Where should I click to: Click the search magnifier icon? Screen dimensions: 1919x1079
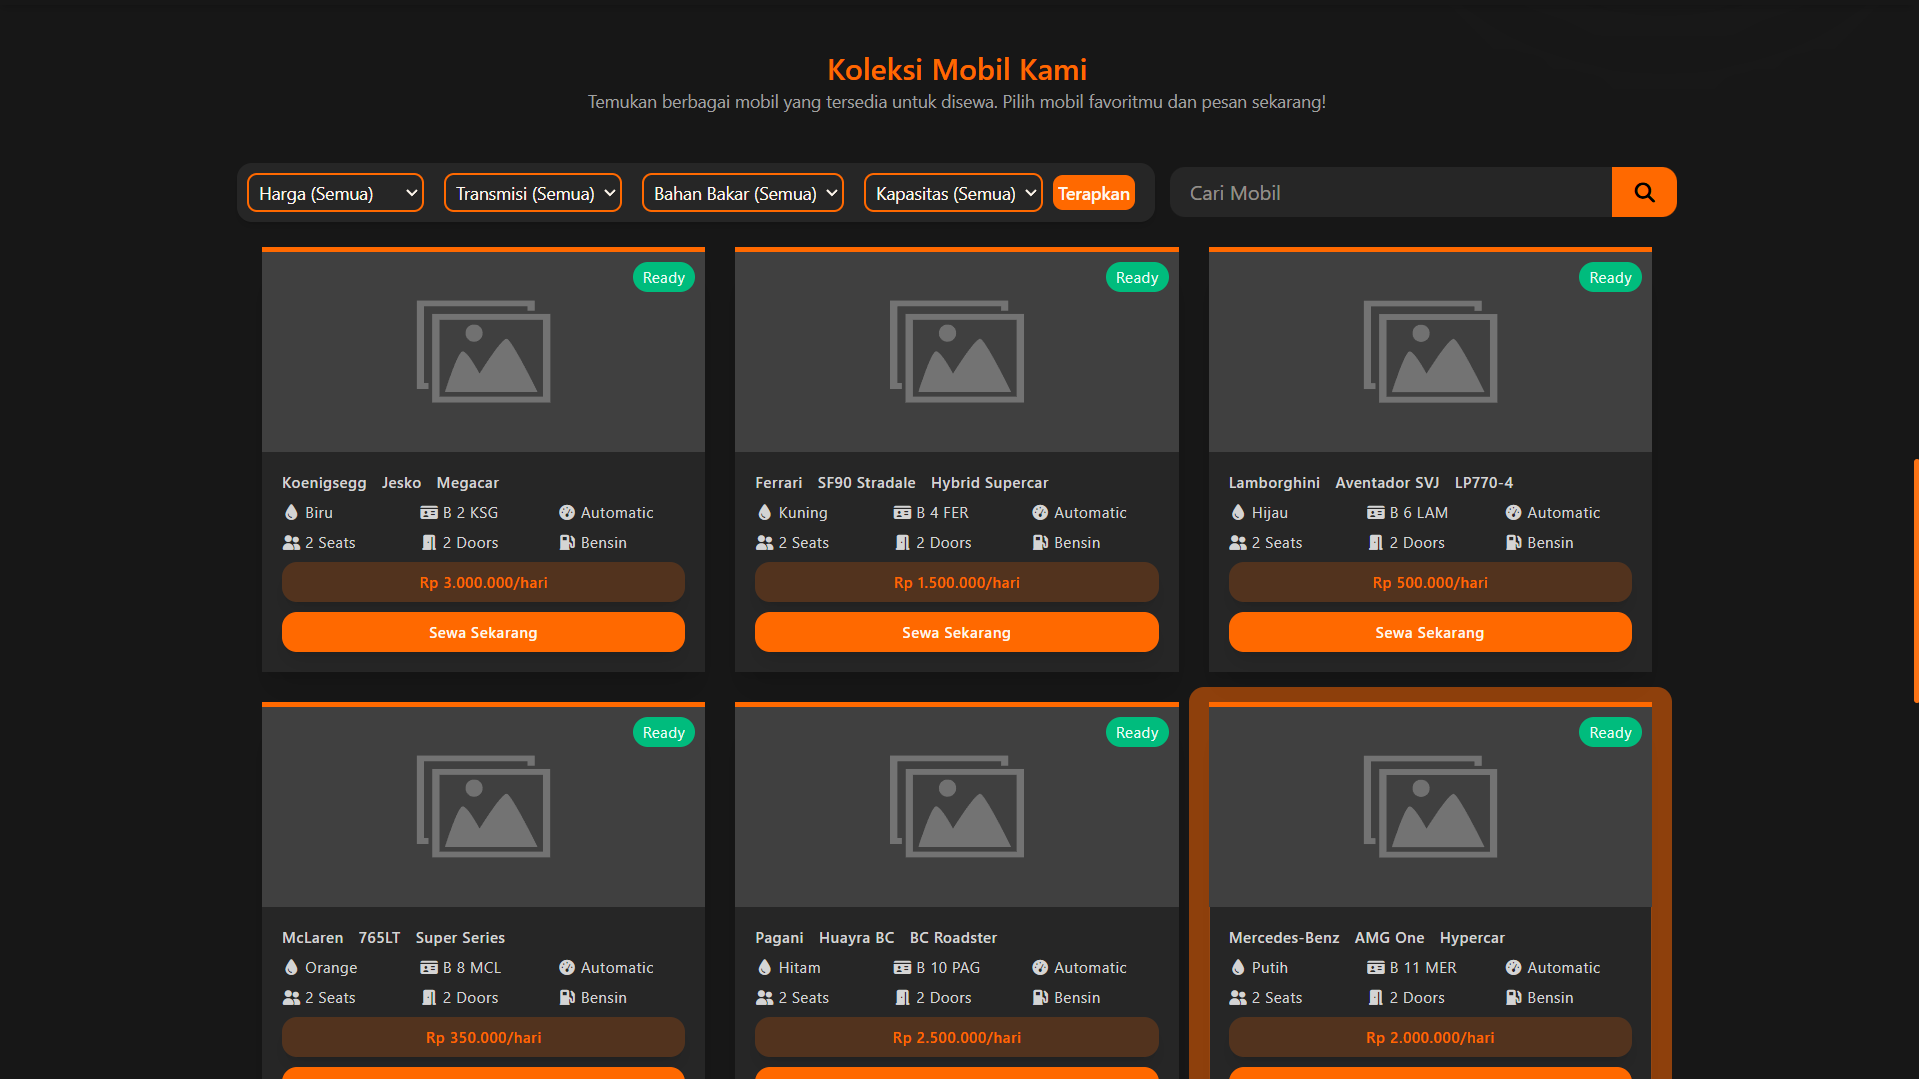[x=1643, y=192]
